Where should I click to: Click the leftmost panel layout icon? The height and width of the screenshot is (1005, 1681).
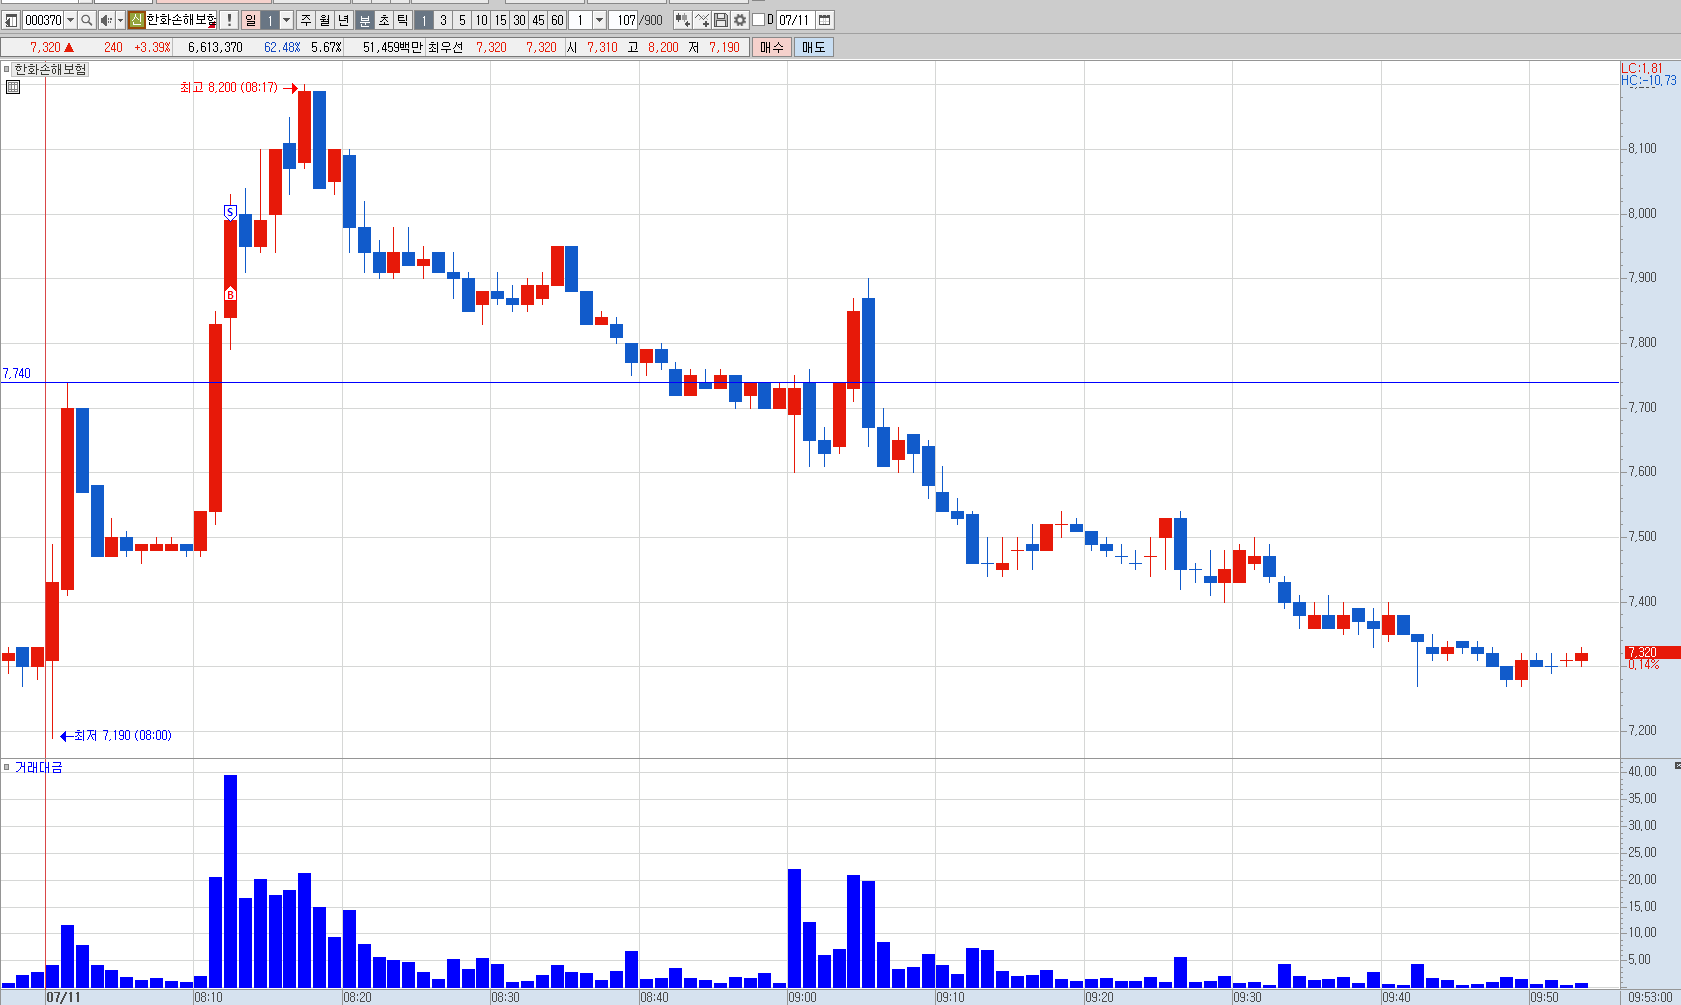[x=11, y=20]
